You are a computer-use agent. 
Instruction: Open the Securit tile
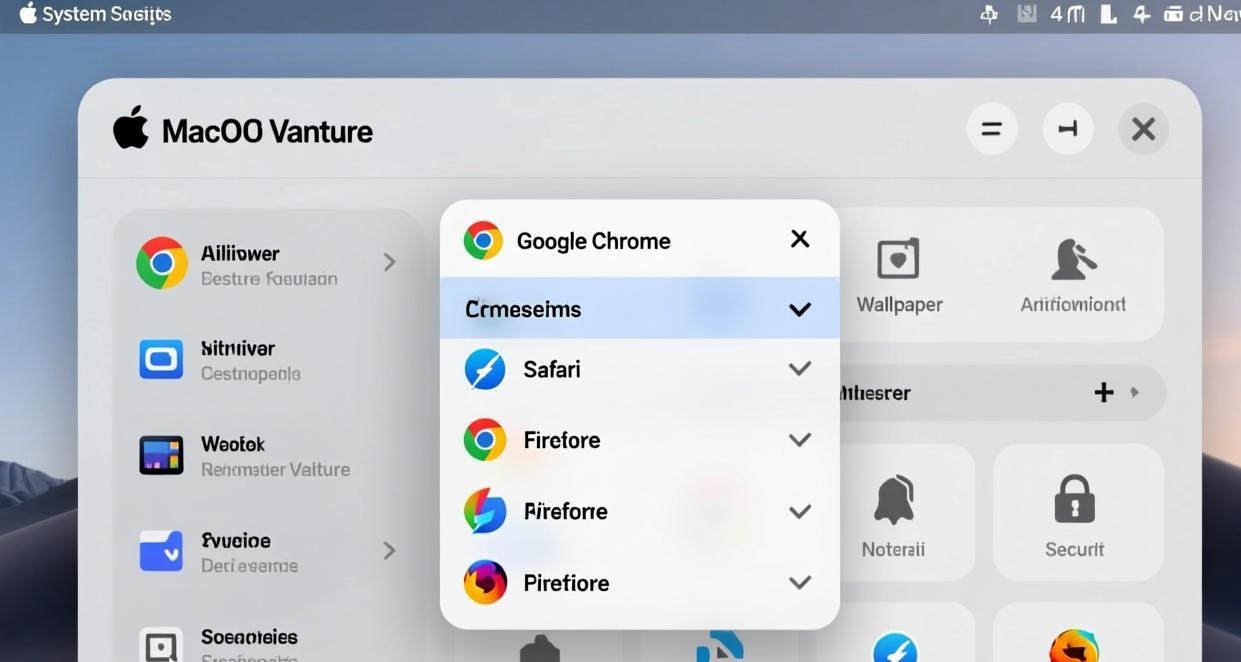tap(1078, 512)
